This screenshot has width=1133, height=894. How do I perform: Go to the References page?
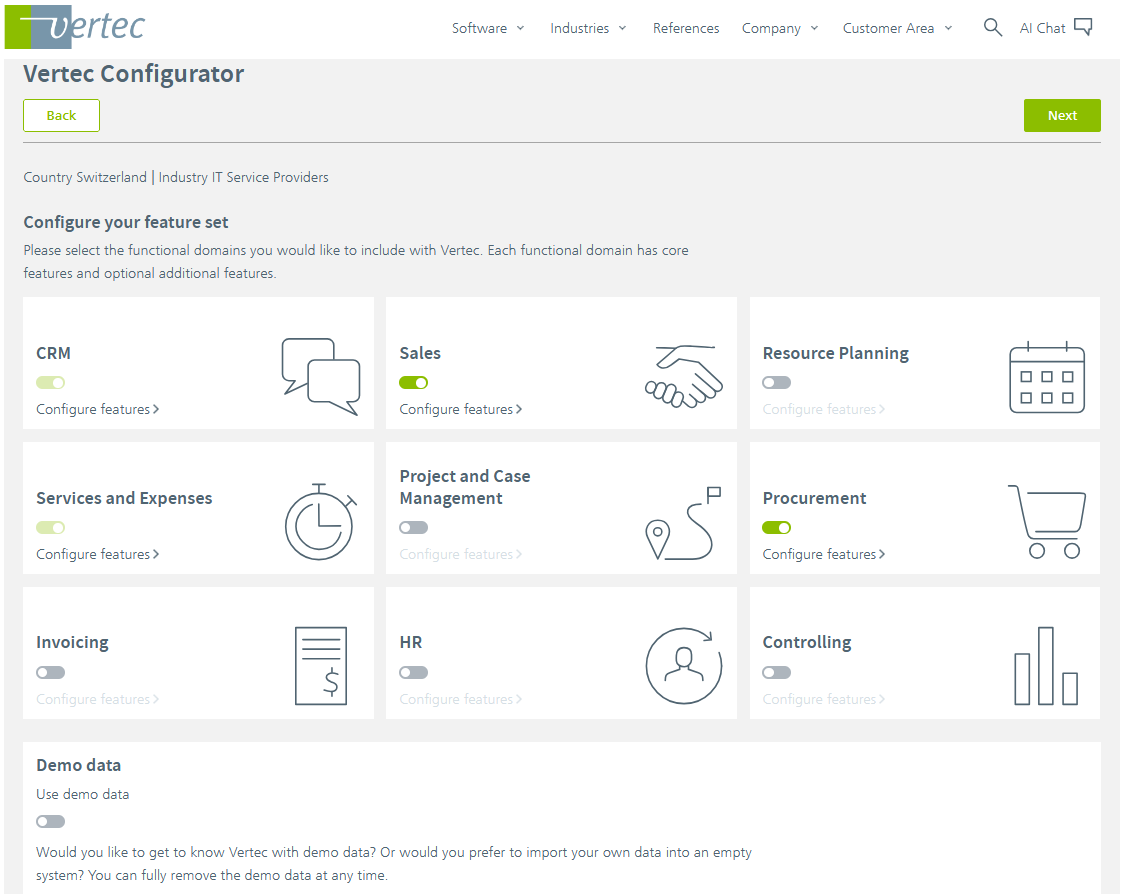point(686,28)
